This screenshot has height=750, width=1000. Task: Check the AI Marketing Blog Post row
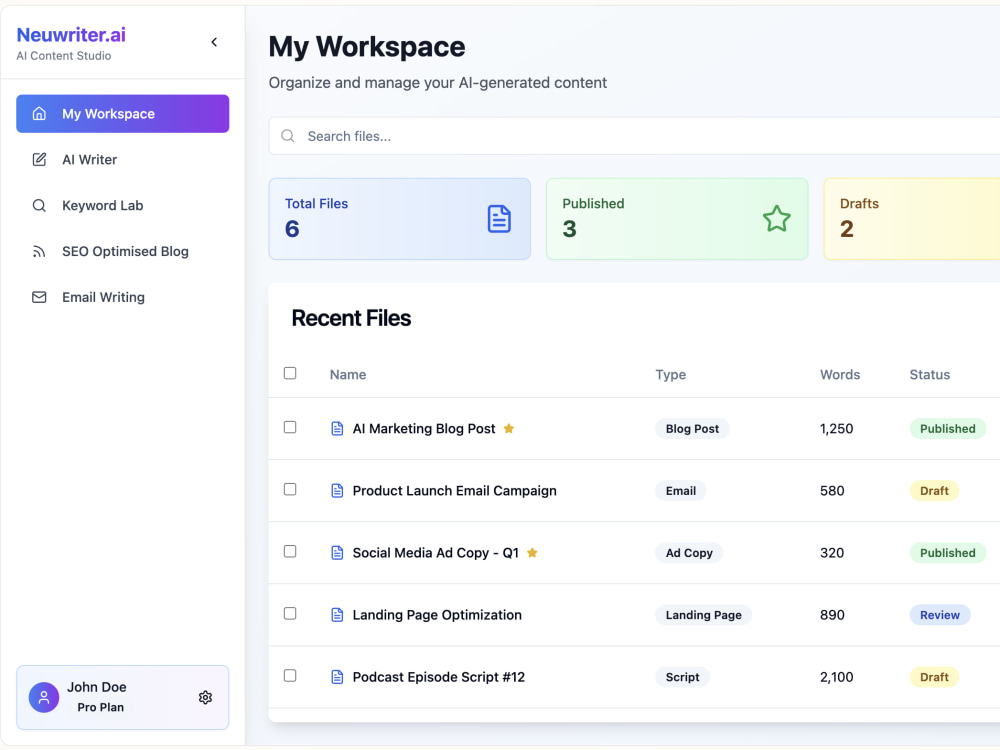pyautogui.click(x=290, y=427)
